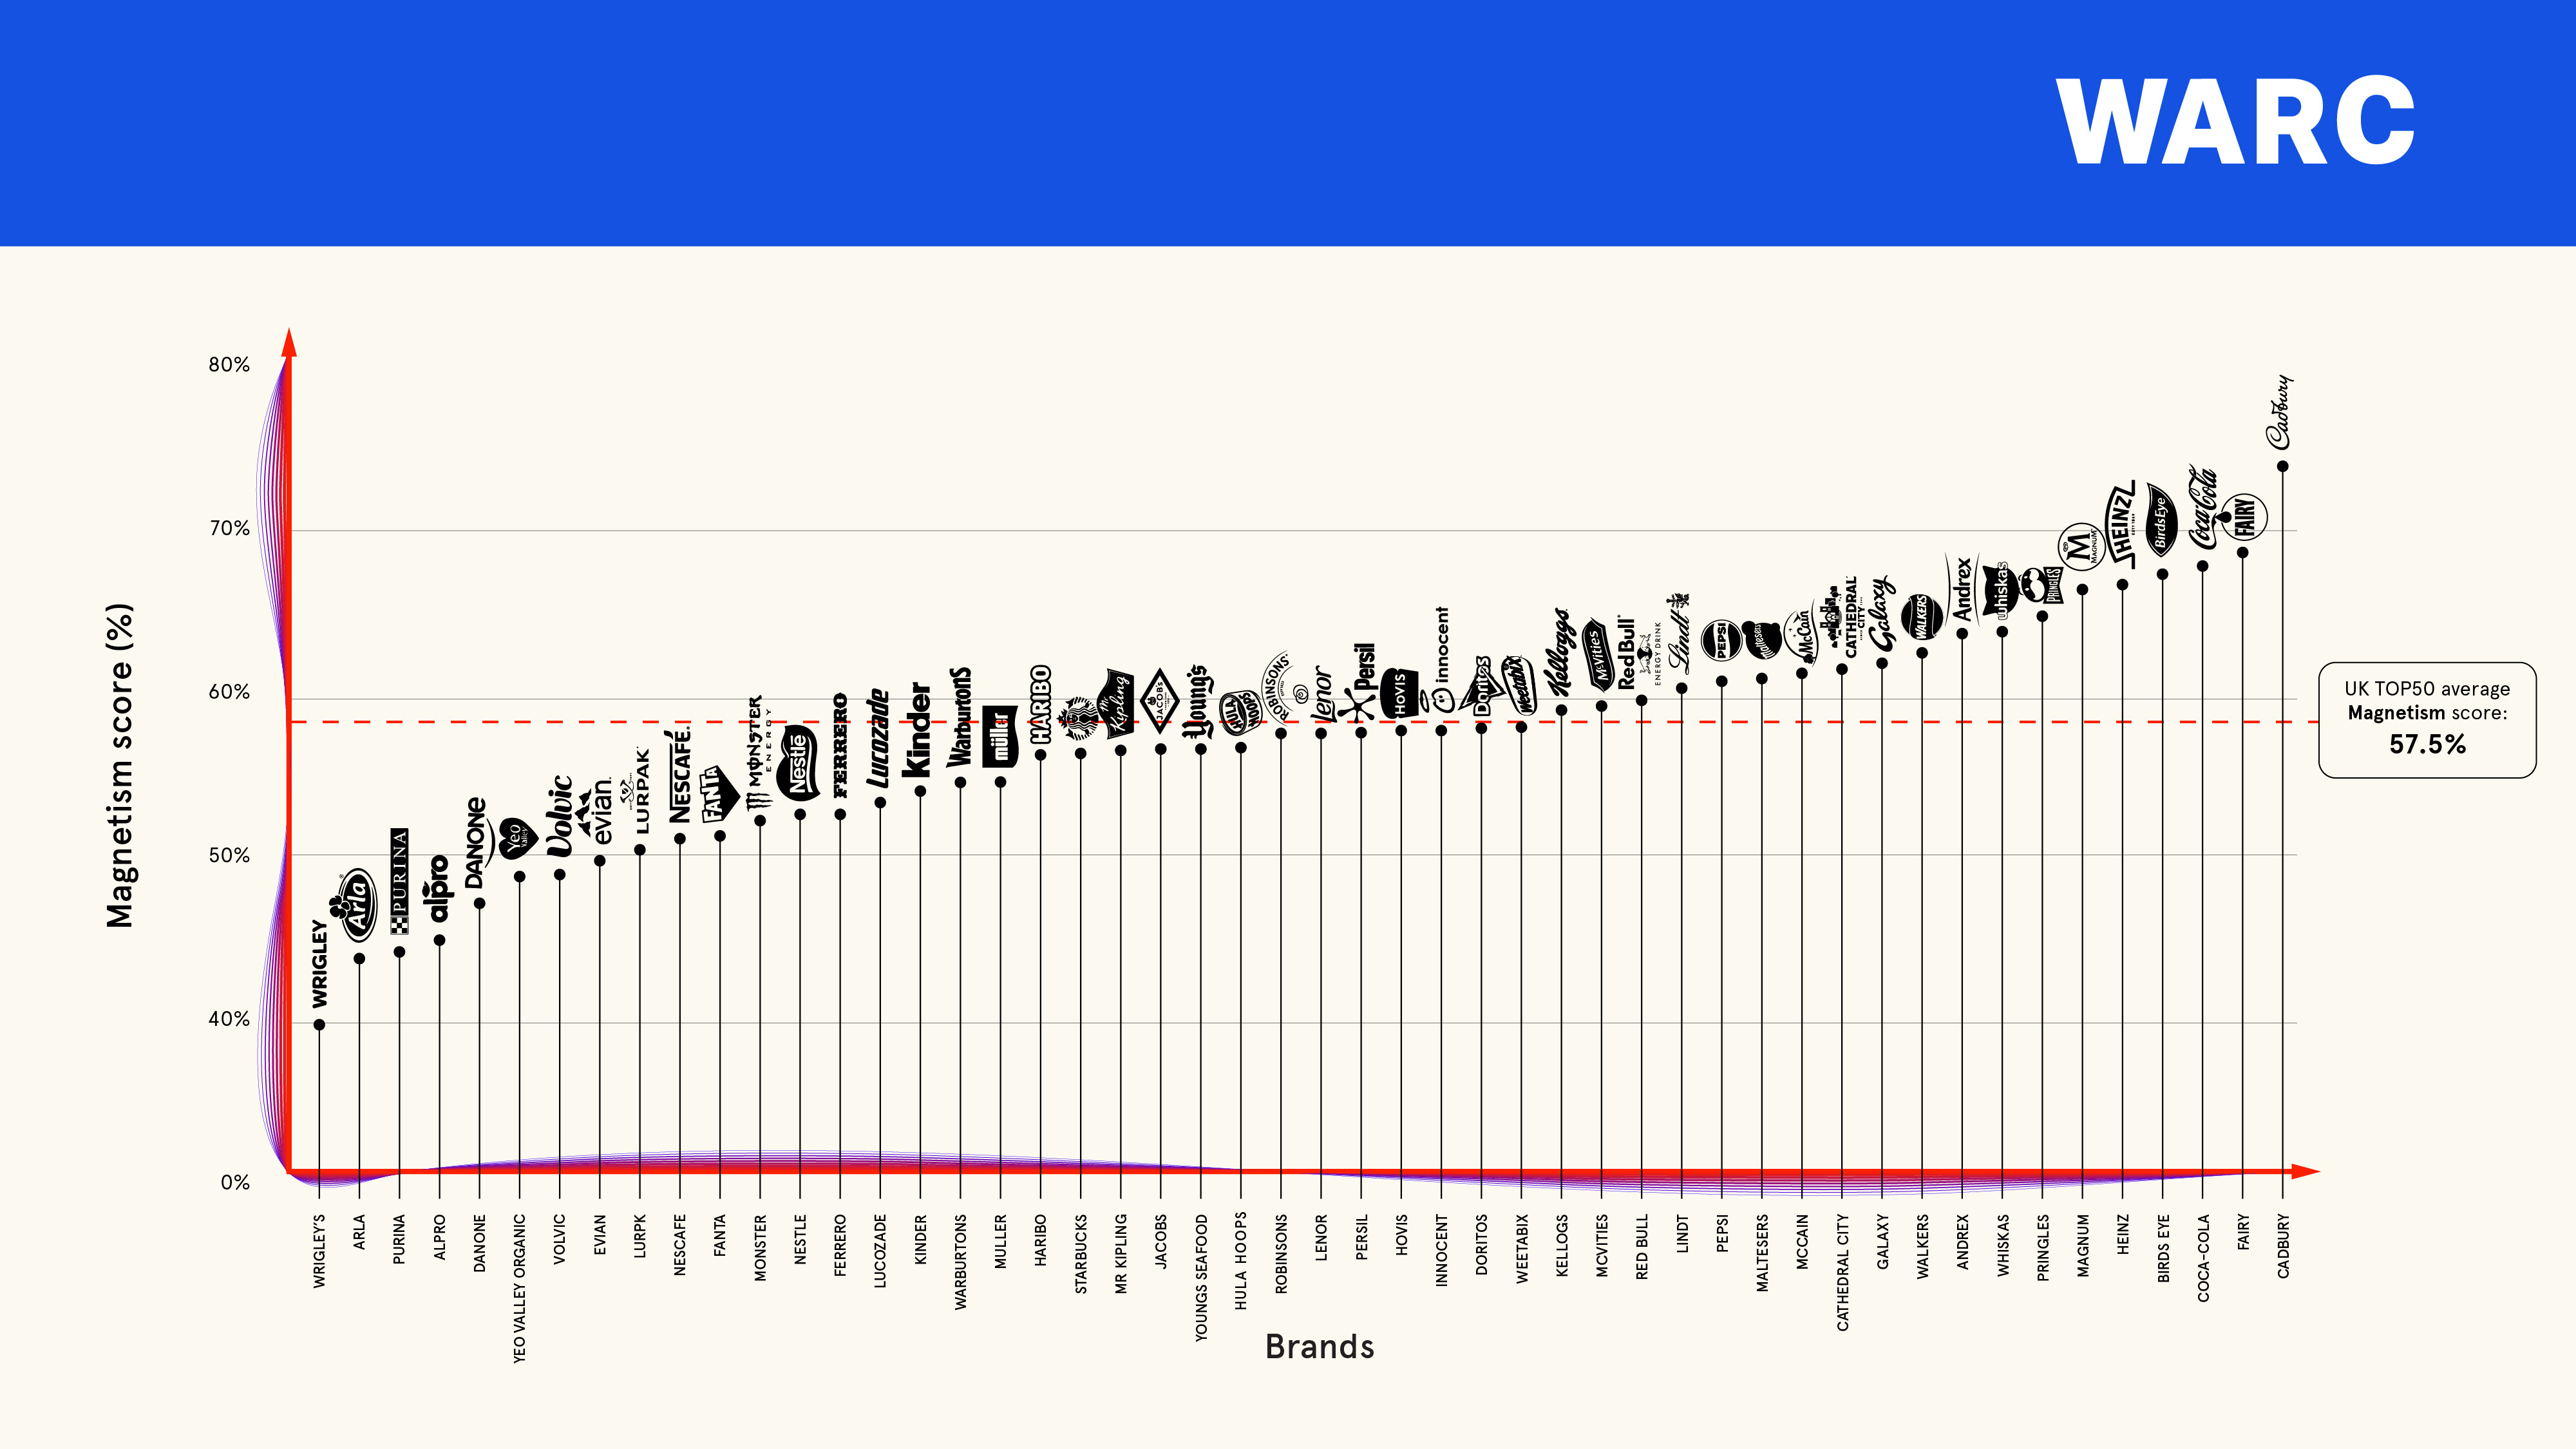Select the alpro logo
Image resolution: width=2576 pixels, height=1449 pixels.
438,888
